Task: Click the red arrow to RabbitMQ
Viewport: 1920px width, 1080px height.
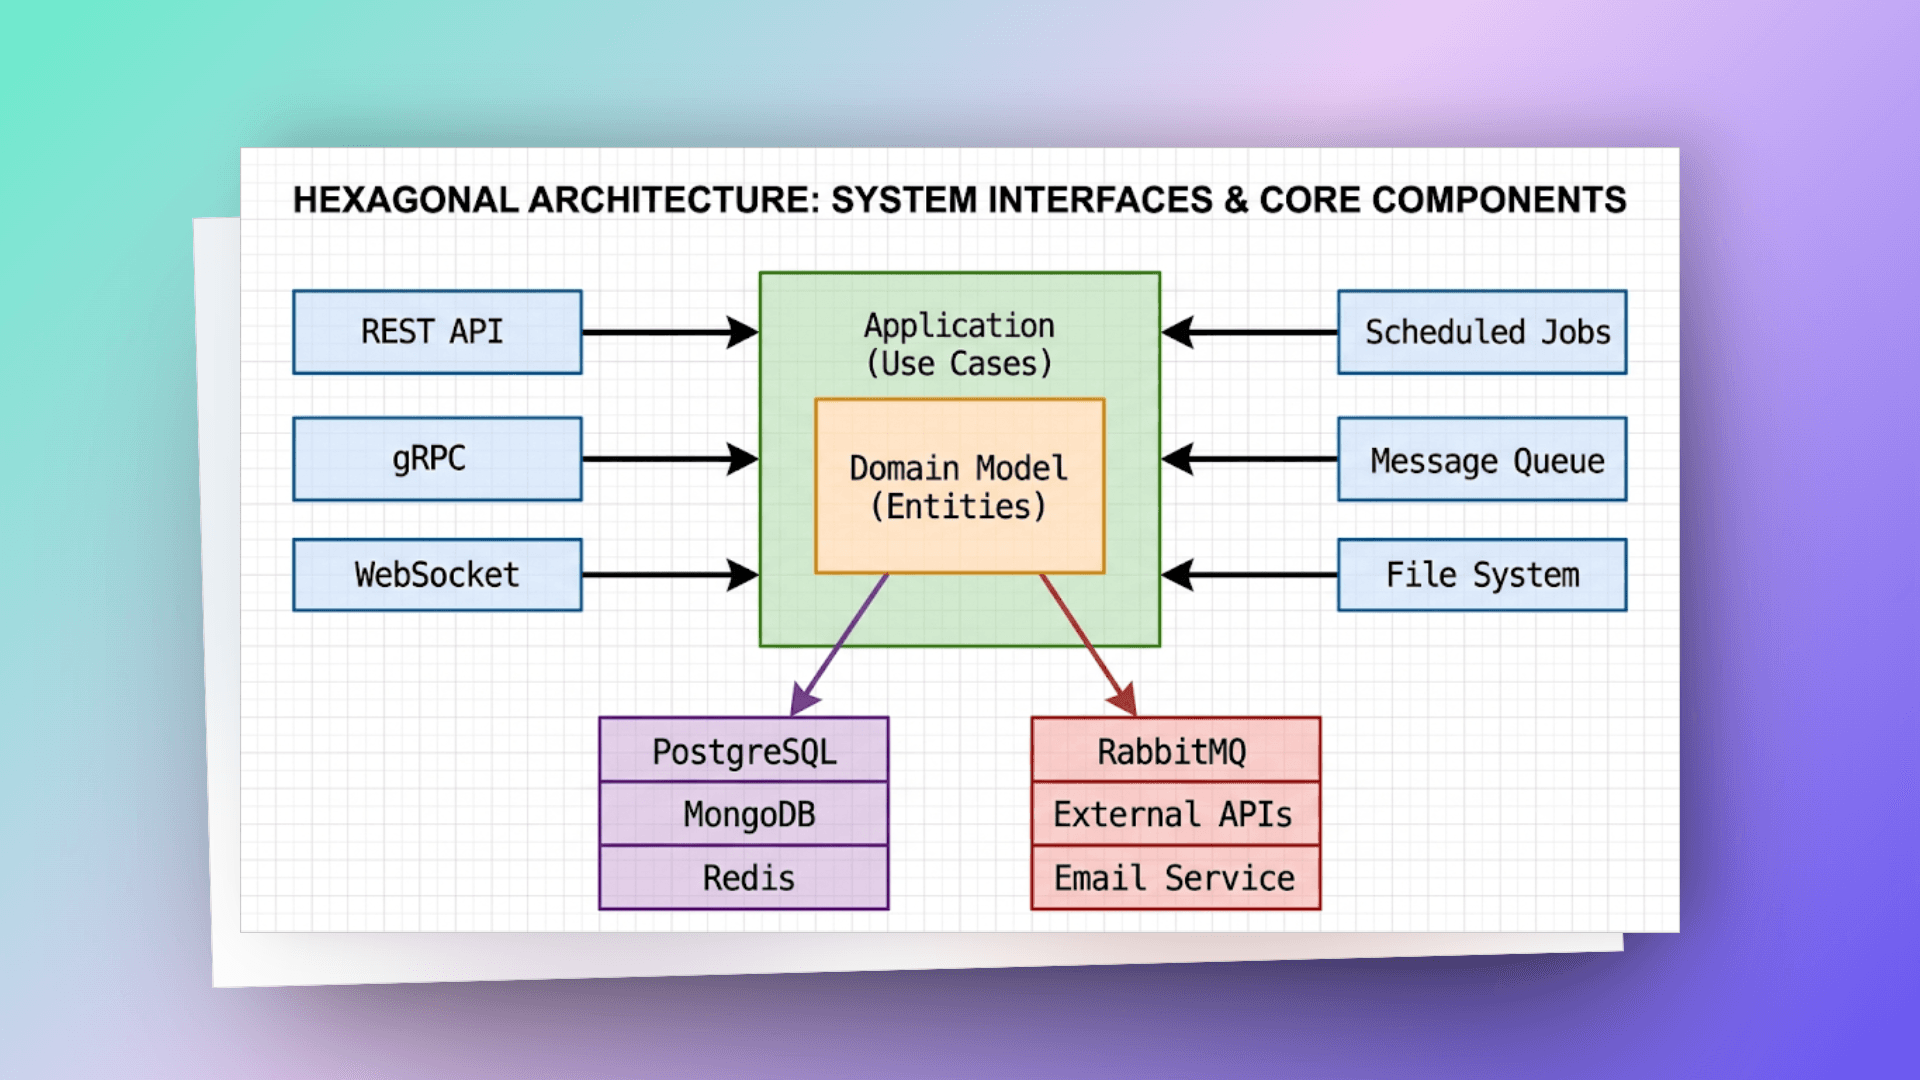Action: [x=1088, y=645]
